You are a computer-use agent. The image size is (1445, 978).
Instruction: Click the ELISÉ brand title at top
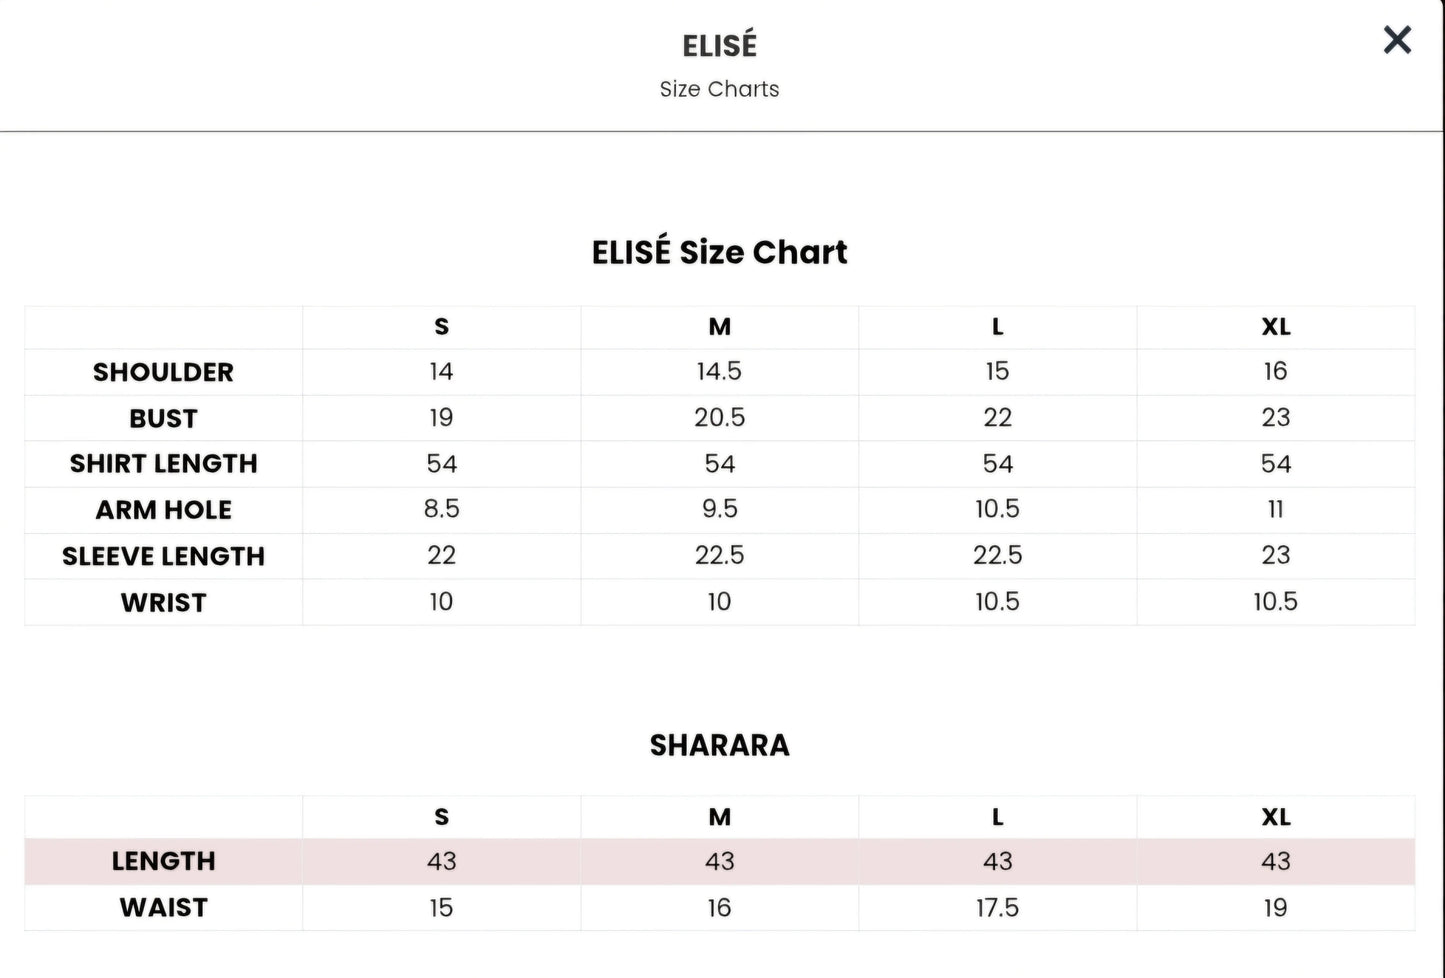coord(719,45)
